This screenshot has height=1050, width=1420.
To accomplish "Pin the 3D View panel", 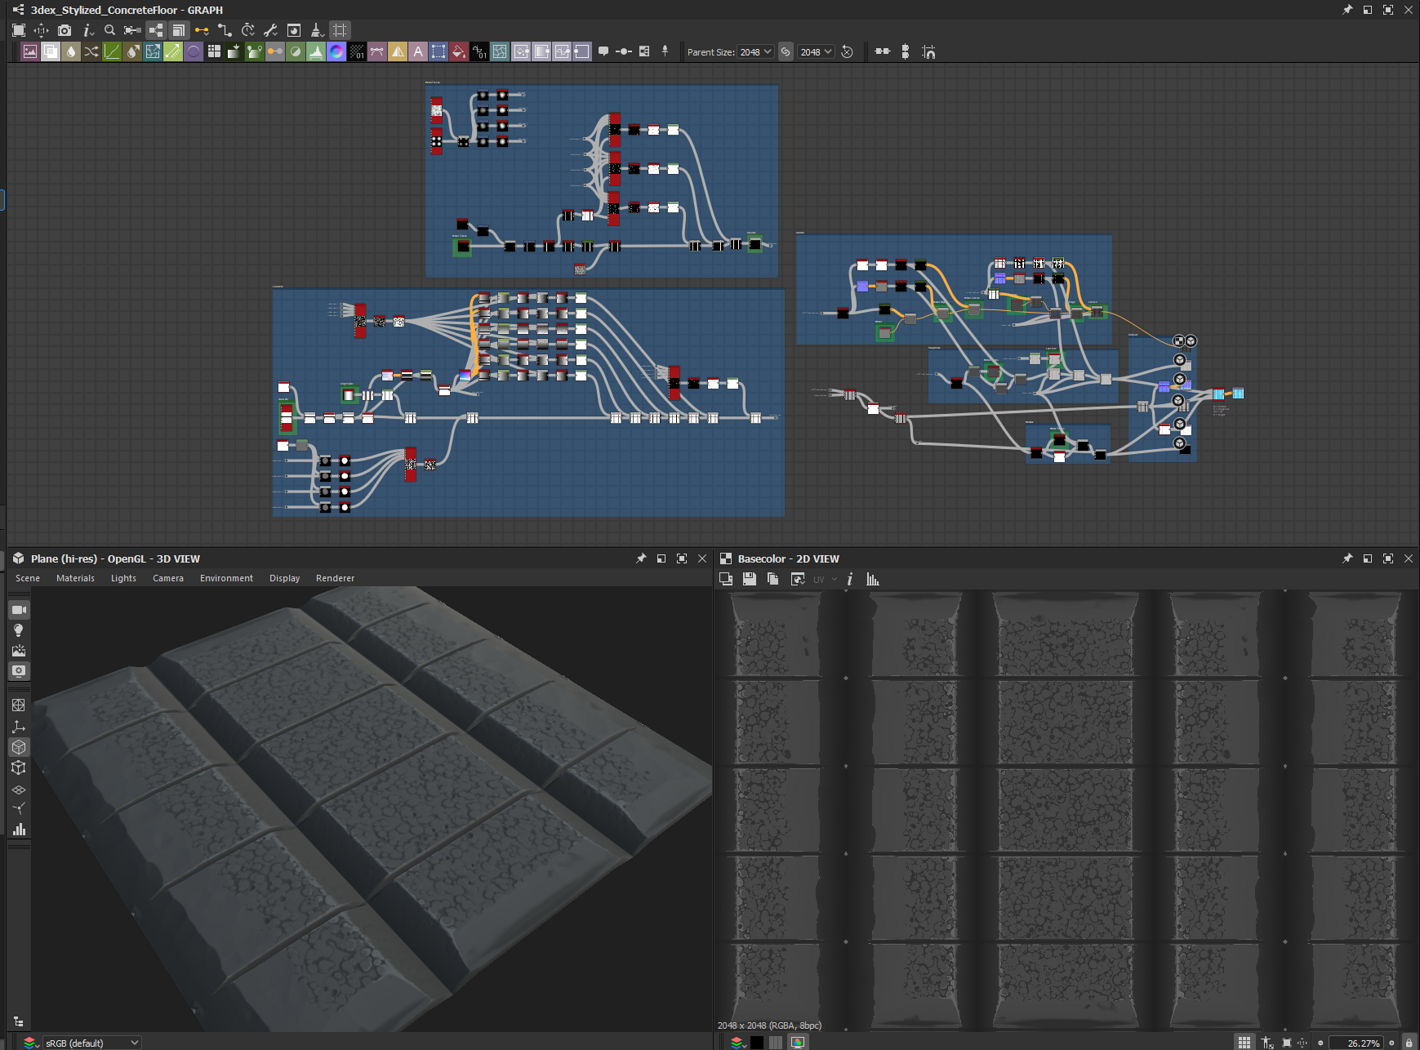I will [x=641, y=559].
